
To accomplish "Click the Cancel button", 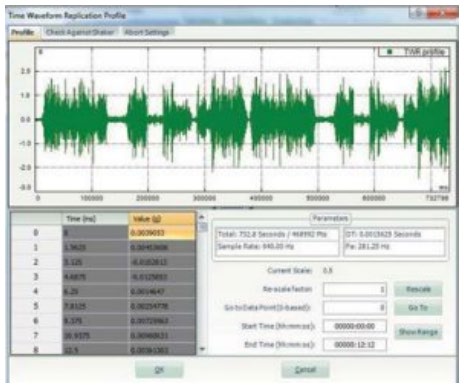I will point(305,370).
